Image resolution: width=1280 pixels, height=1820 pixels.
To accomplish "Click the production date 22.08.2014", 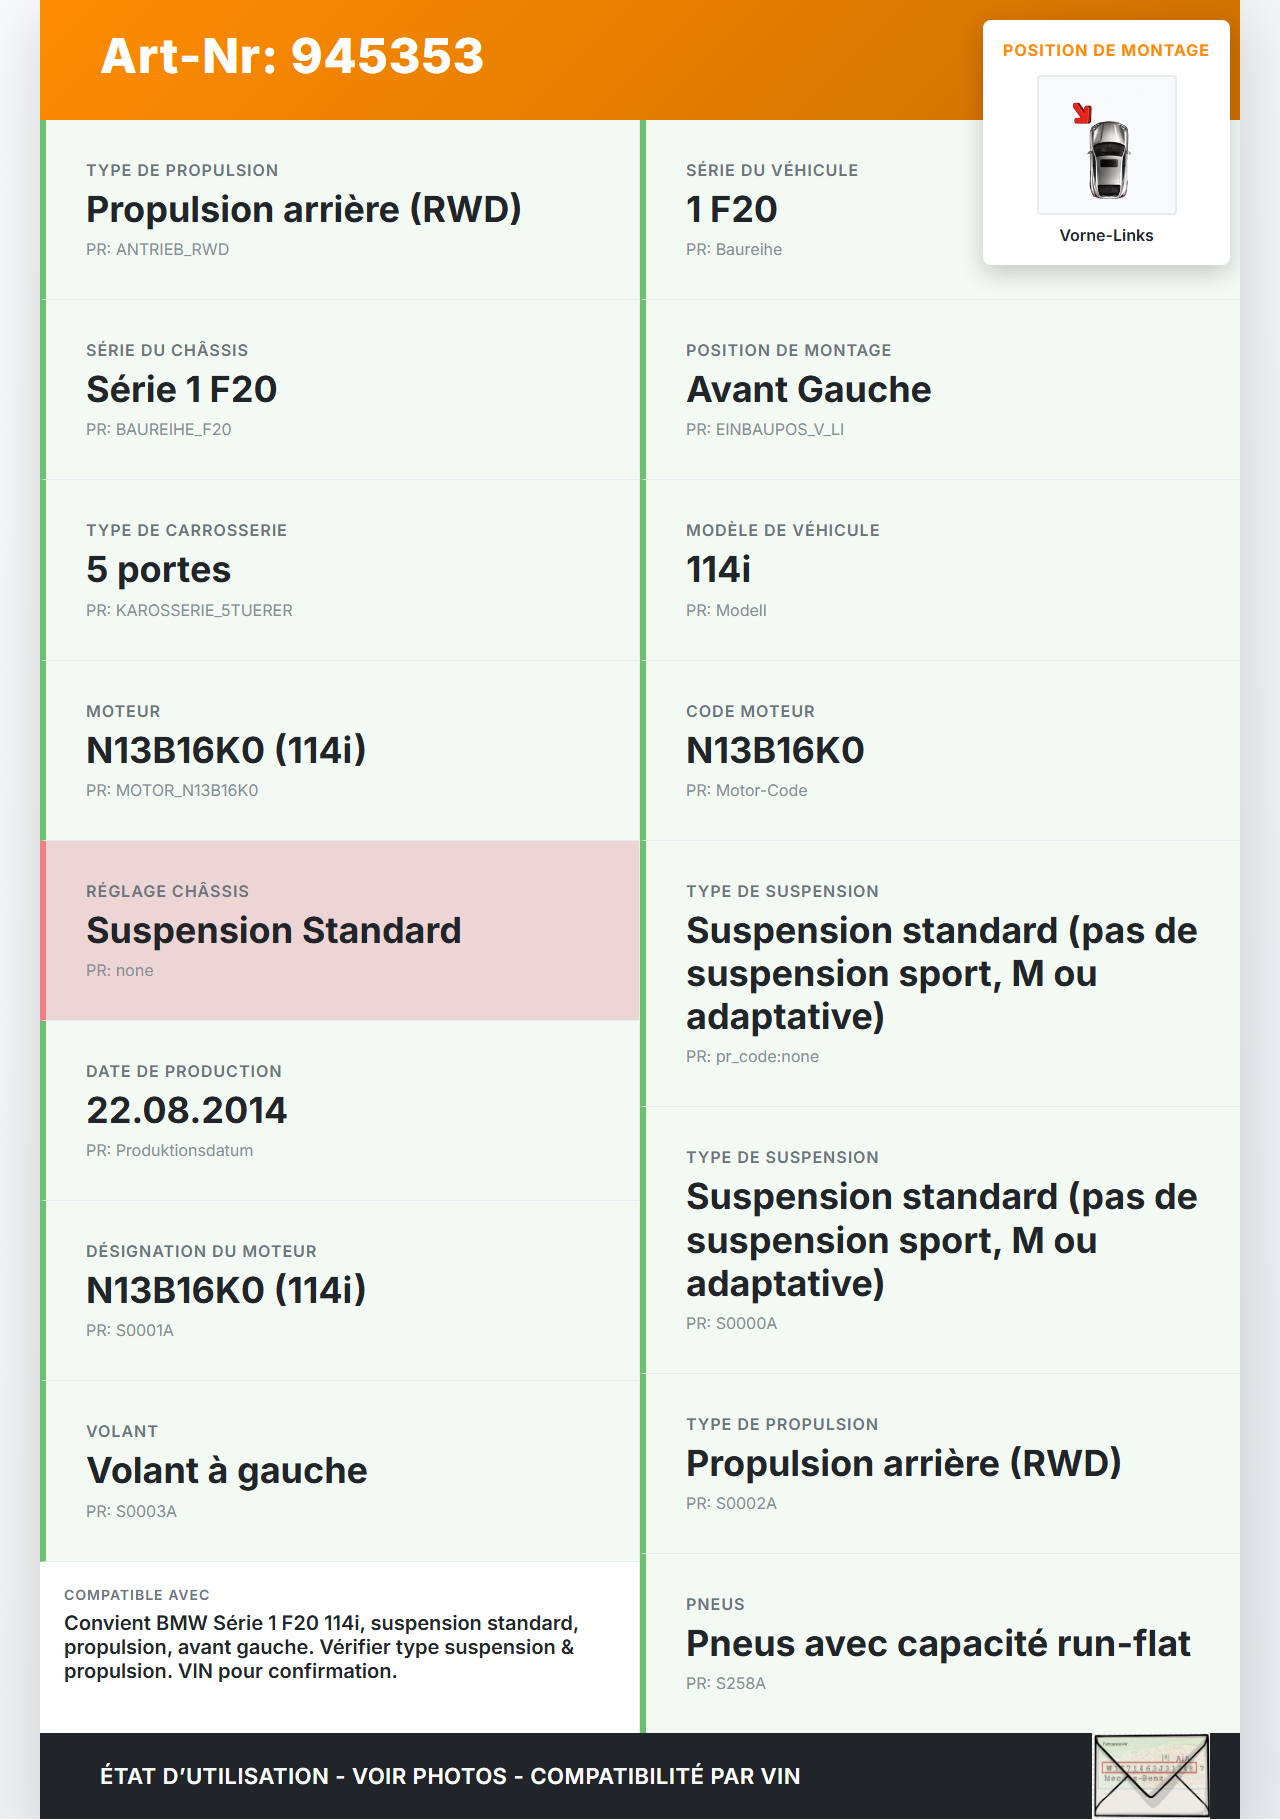I will (187, 1110).
